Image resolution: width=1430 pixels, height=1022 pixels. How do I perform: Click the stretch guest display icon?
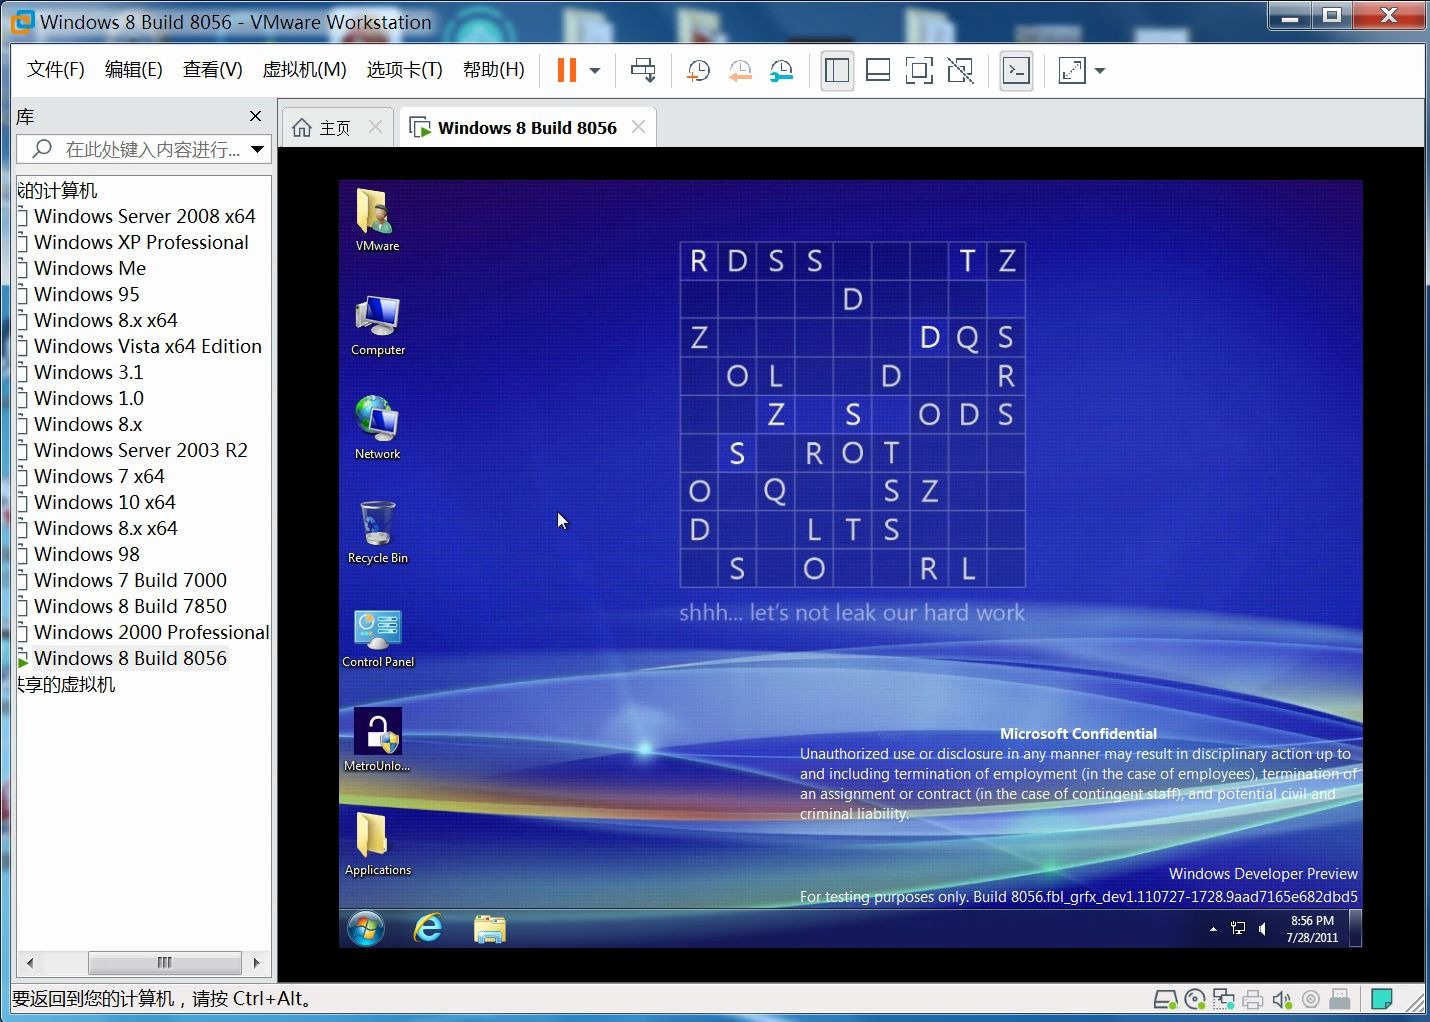pyautogui.click(x=1072, y=70)
